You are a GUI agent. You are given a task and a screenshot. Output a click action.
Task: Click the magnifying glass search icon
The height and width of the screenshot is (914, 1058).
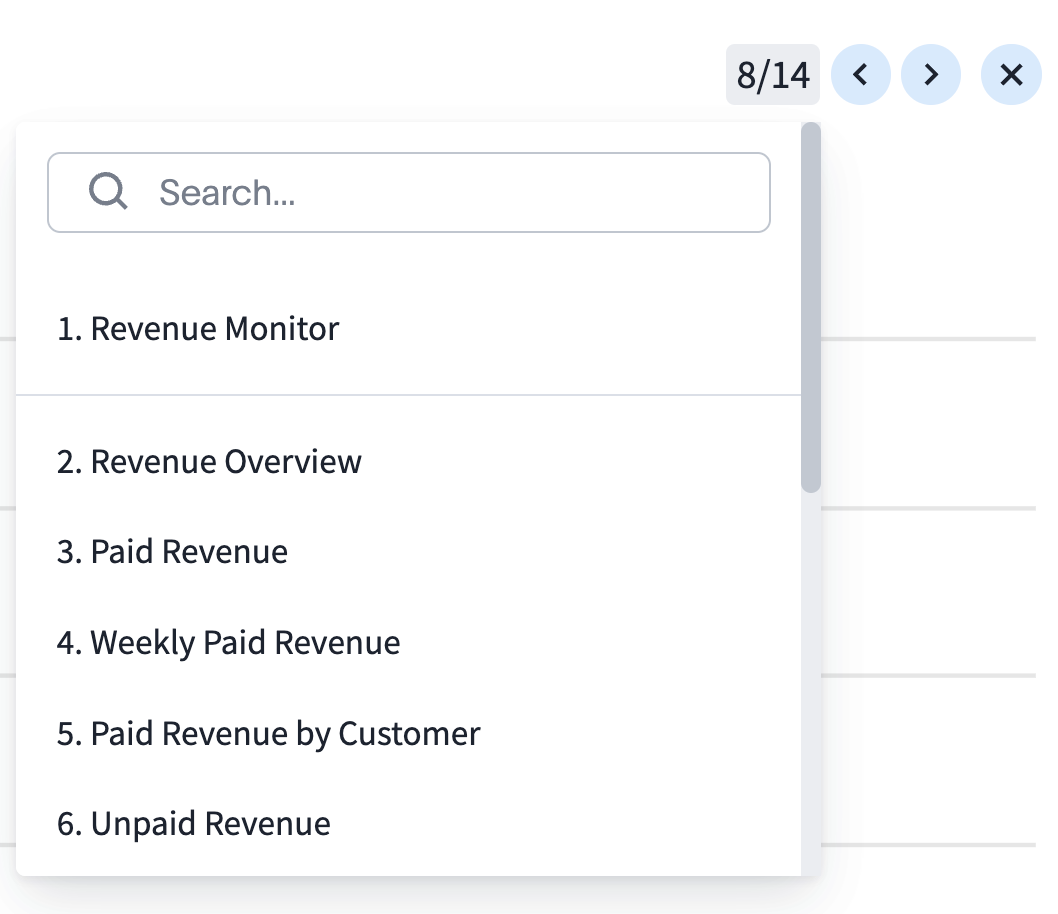click(108, 190)
